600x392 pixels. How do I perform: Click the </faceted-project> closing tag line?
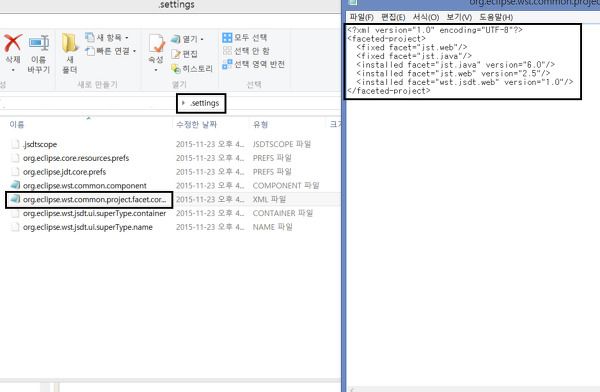click(x=388, y=91)
